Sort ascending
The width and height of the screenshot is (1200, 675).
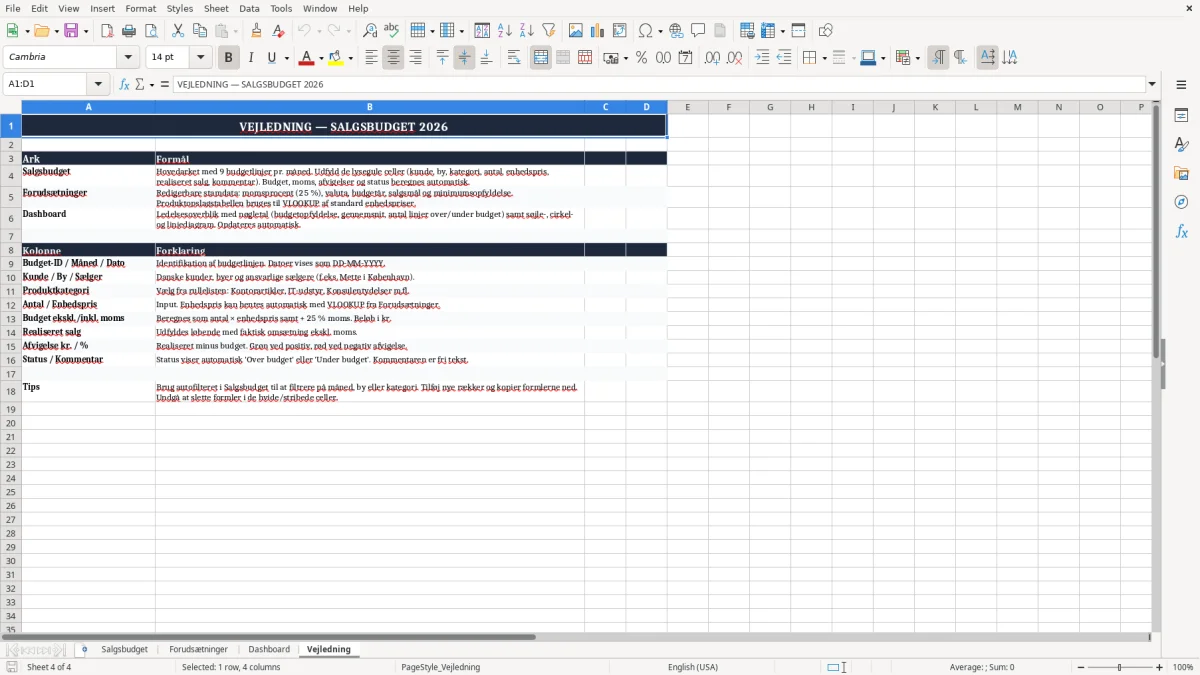pyautogui.click(x=504, y=31)
